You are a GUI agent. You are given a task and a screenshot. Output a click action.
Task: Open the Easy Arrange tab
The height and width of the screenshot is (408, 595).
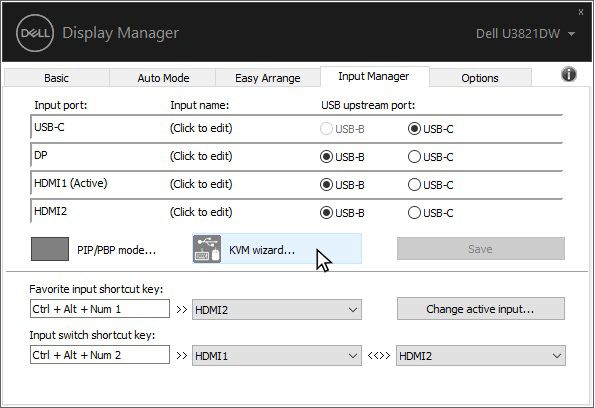(x=268, y=78)
